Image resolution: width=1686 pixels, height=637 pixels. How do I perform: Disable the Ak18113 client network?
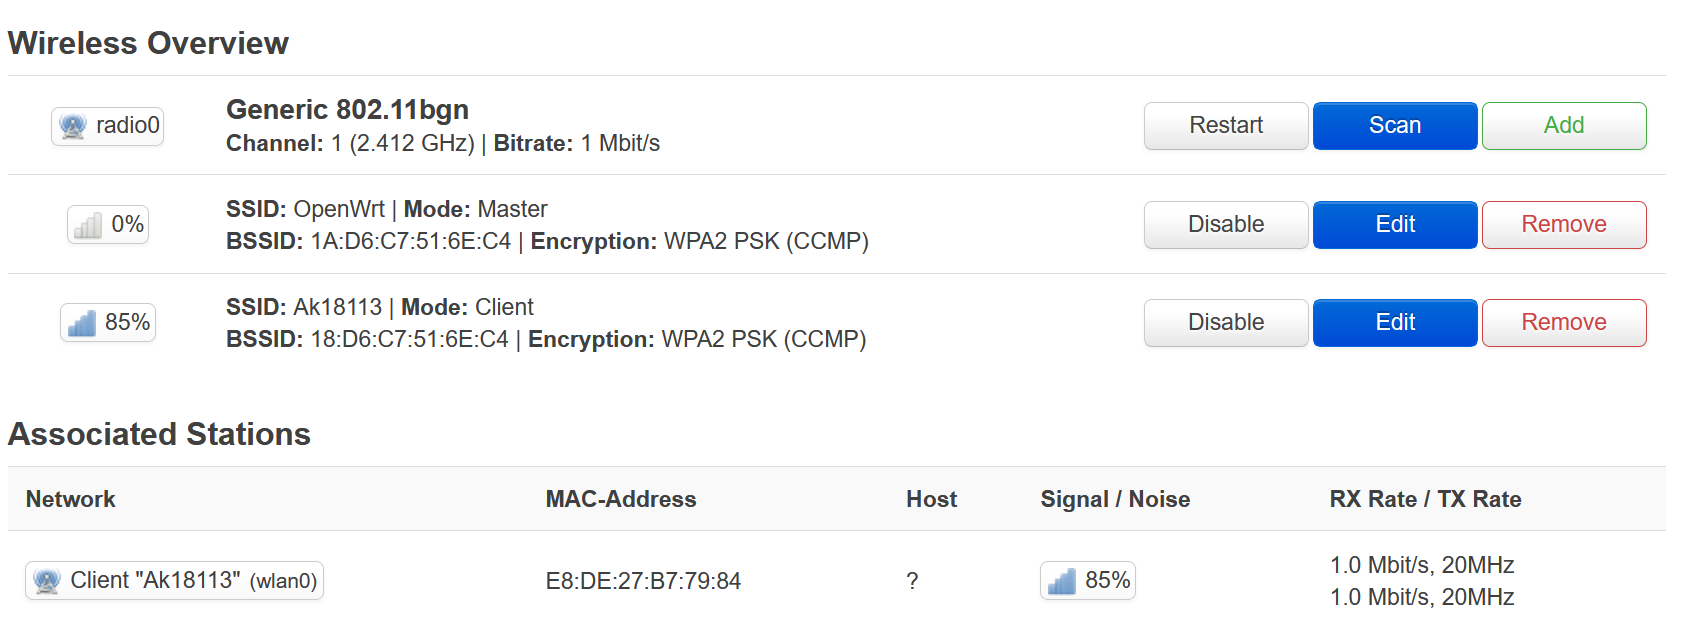tap(1226, 323)
